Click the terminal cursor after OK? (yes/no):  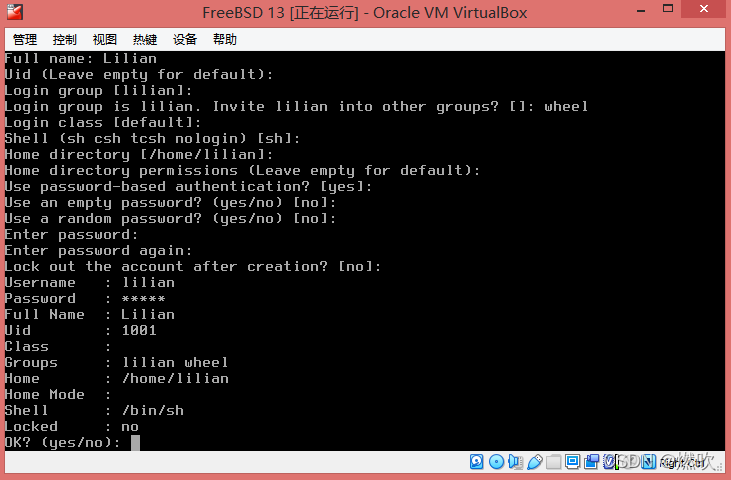(135, 443)
